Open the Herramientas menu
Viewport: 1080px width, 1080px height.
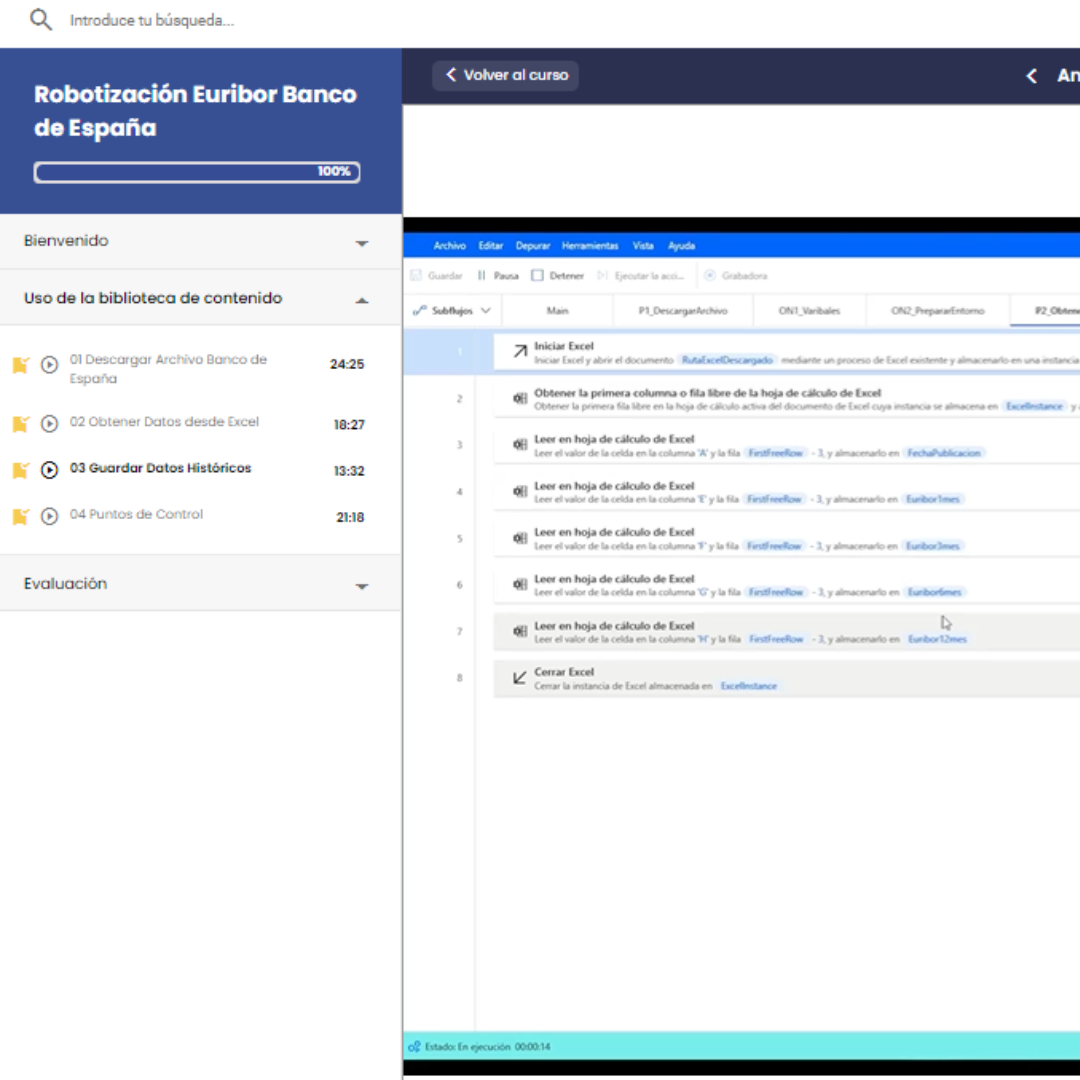590,246
